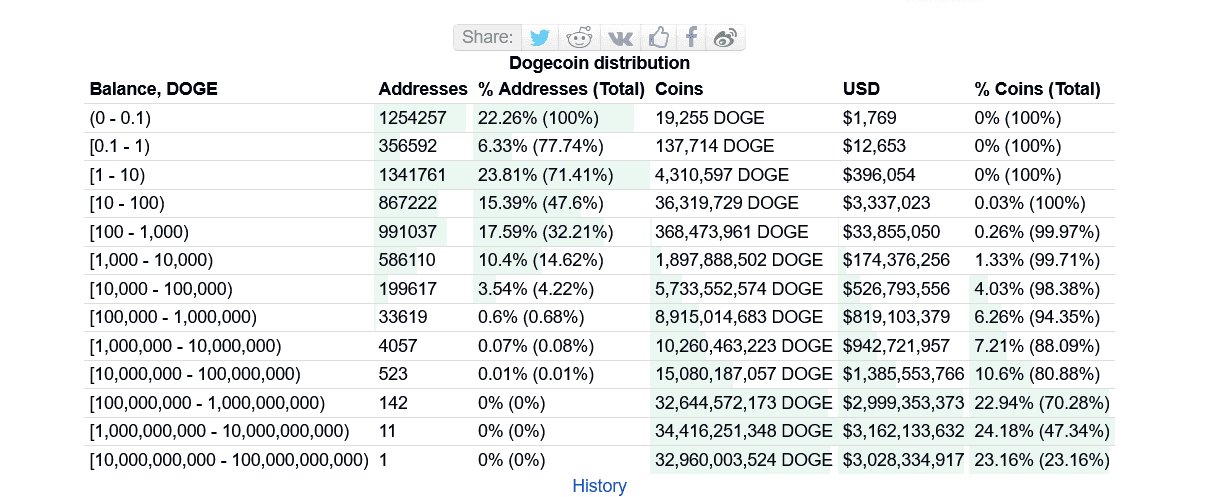This screenshot has height=497, width=1223.
Task: Select the $3,028,334,917 USD value
Action: tap(903, 461)
